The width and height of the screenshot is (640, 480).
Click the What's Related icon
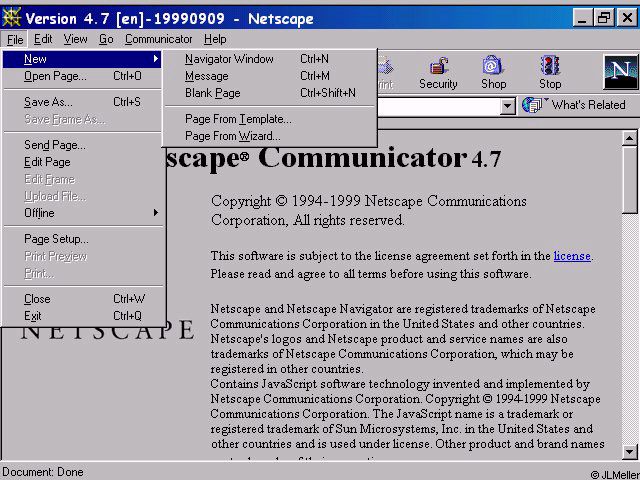click(x=532, y=104)
